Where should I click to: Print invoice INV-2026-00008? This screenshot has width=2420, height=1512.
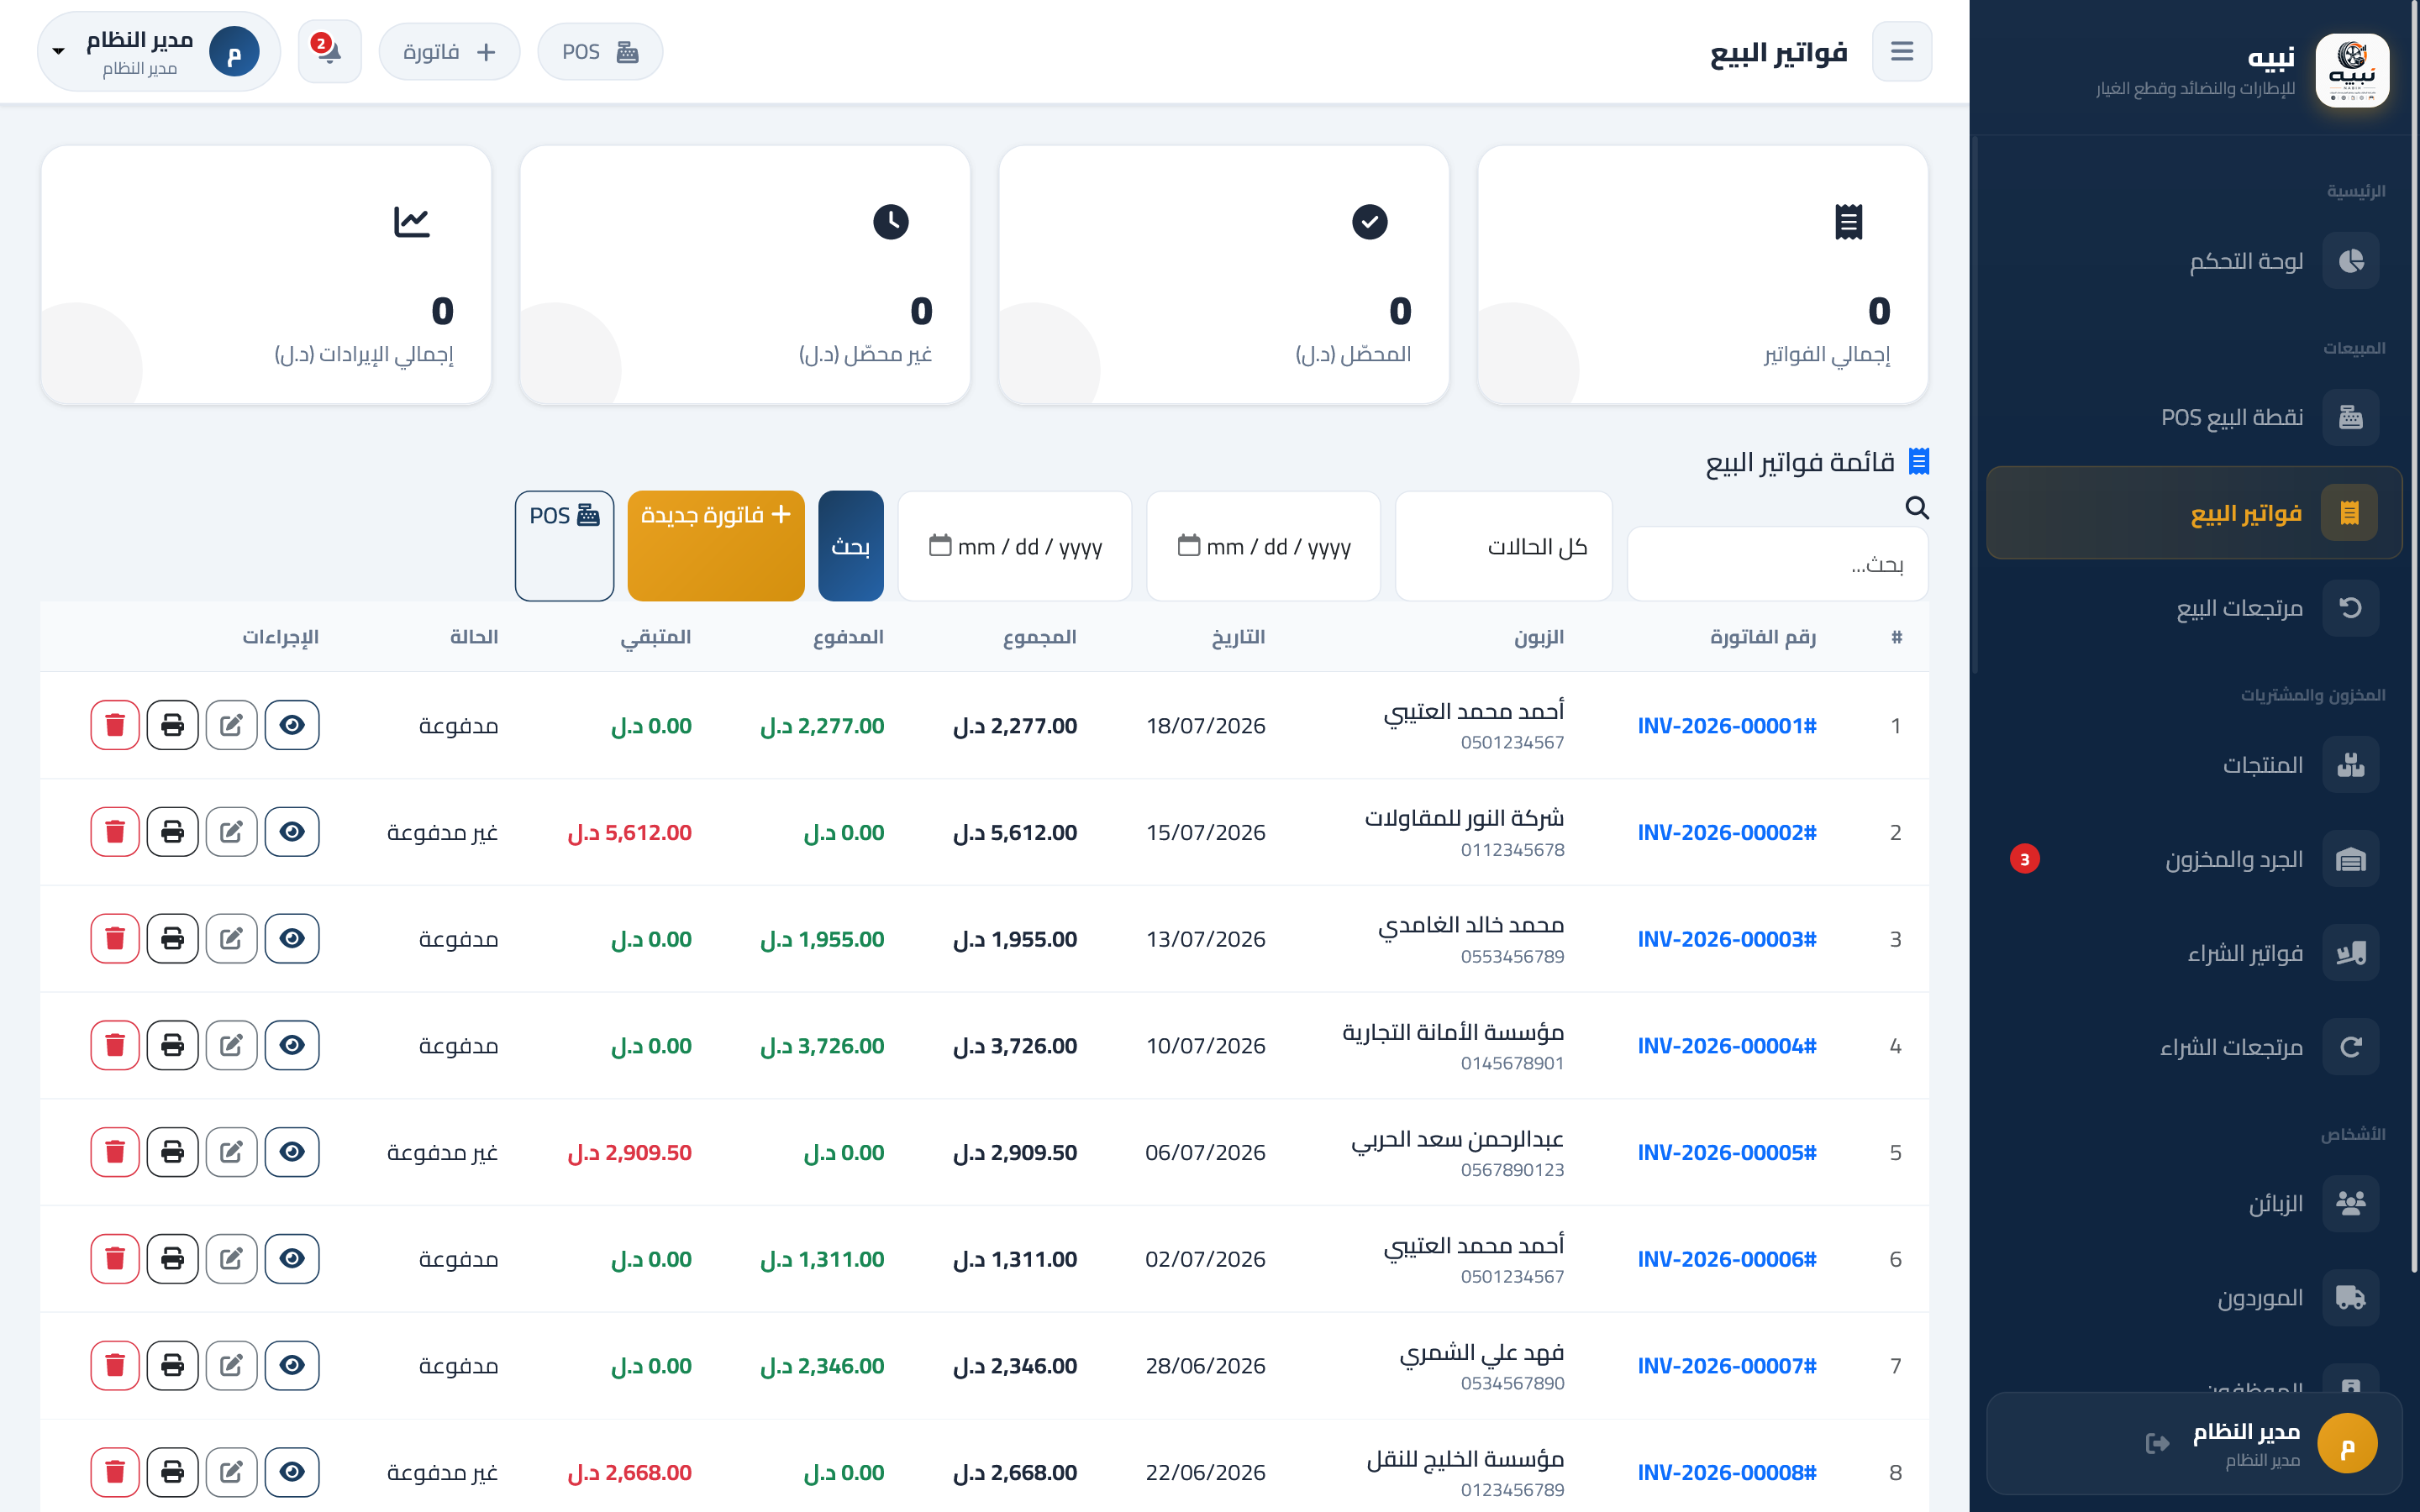pos(173,1472)
